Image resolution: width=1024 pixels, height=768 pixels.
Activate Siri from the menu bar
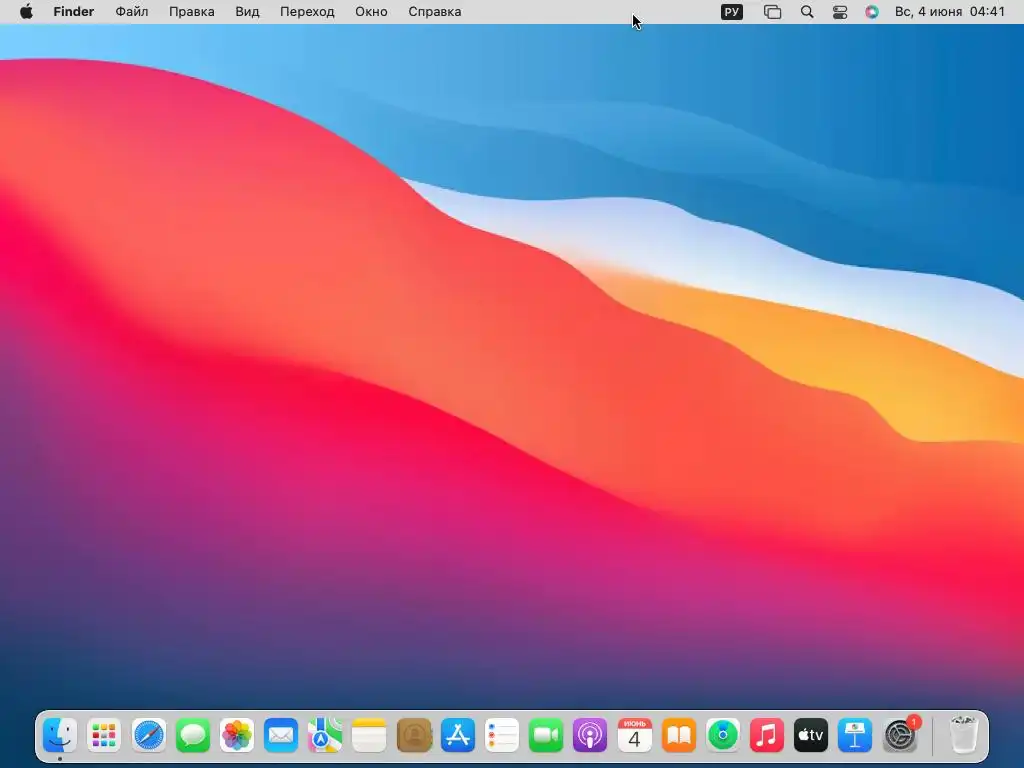872,12
